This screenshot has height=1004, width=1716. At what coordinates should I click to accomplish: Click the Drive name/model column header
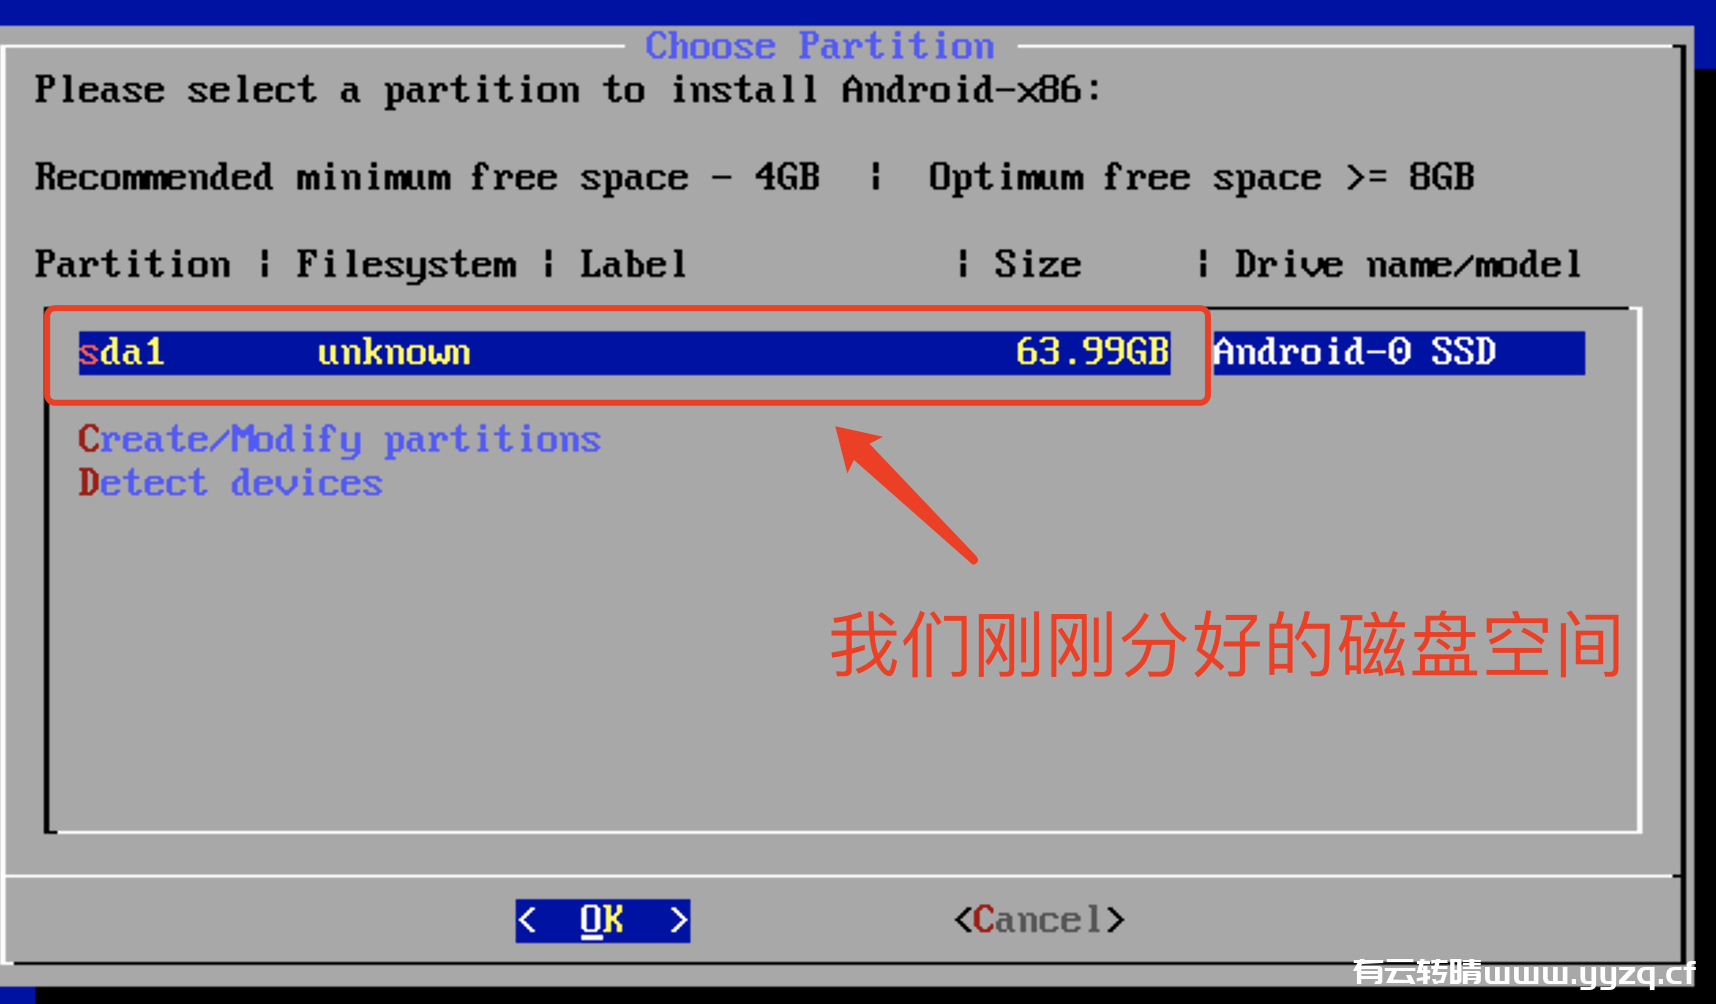point(1408,265)
